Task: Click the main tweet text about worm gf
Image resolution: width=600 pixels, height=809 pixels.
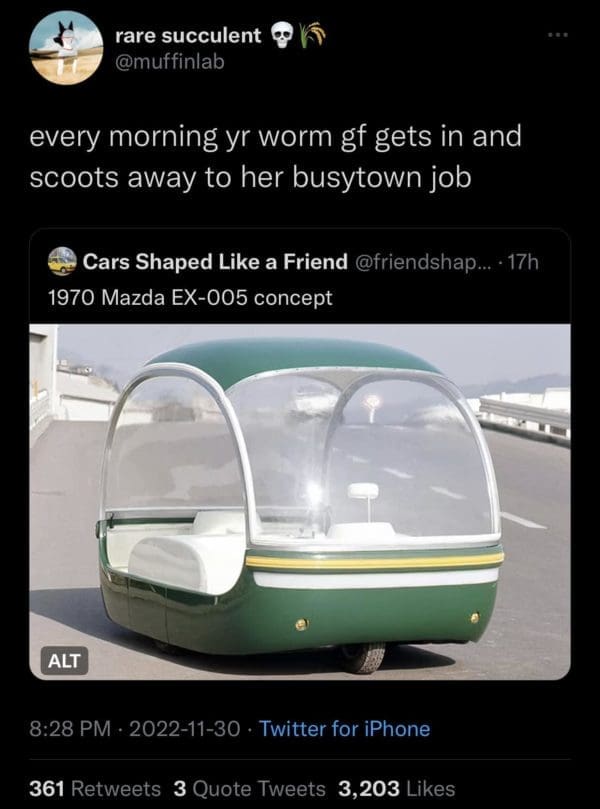Action: pos(275,157)
